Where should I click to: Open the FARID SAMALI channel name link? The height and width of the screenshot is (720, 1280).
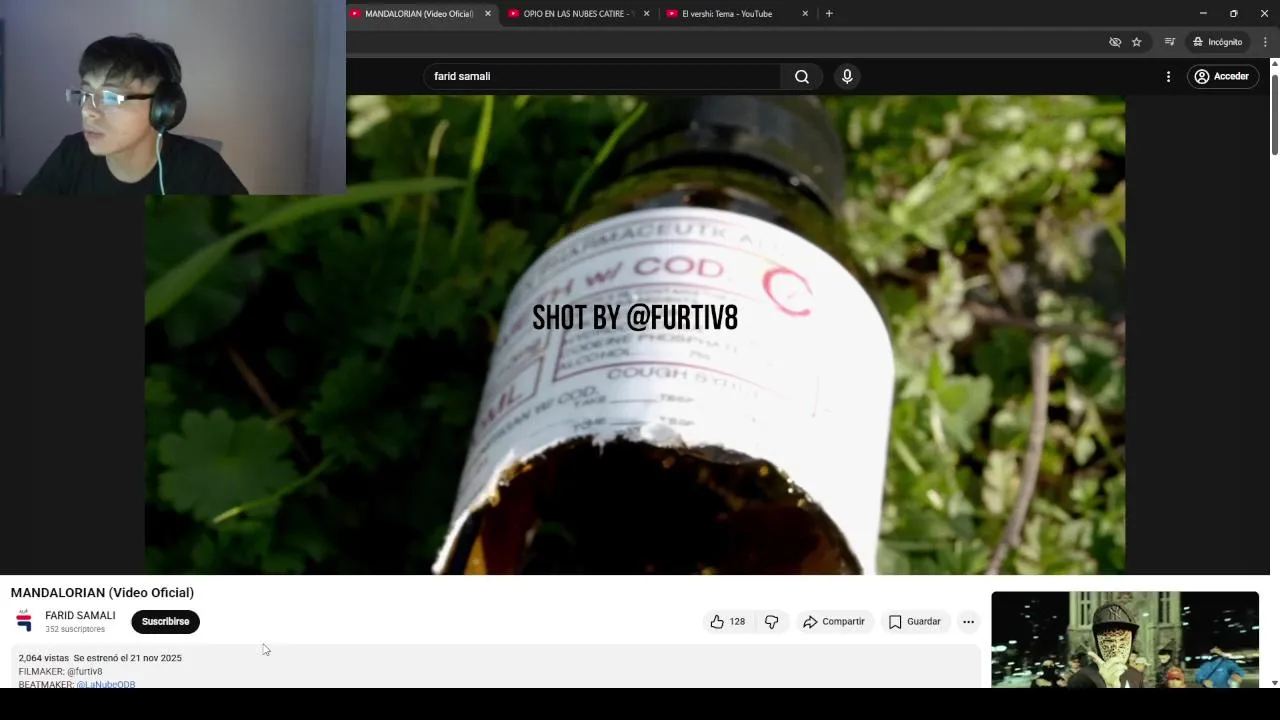tap(80, 615)
